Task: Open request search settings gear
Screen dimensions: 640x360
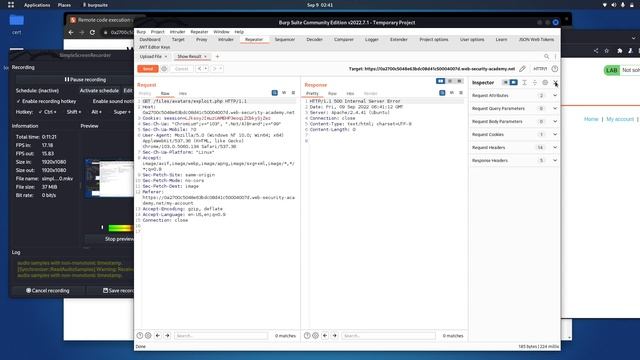Action: 148,336
